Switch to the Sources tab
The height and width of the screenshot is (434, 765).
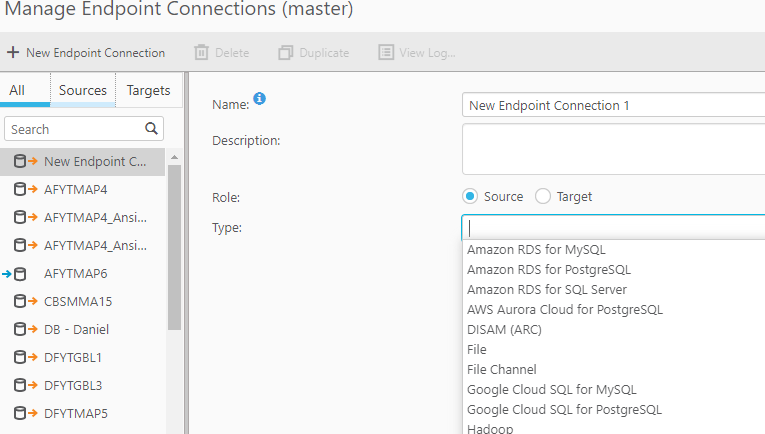tap(83, 90)
